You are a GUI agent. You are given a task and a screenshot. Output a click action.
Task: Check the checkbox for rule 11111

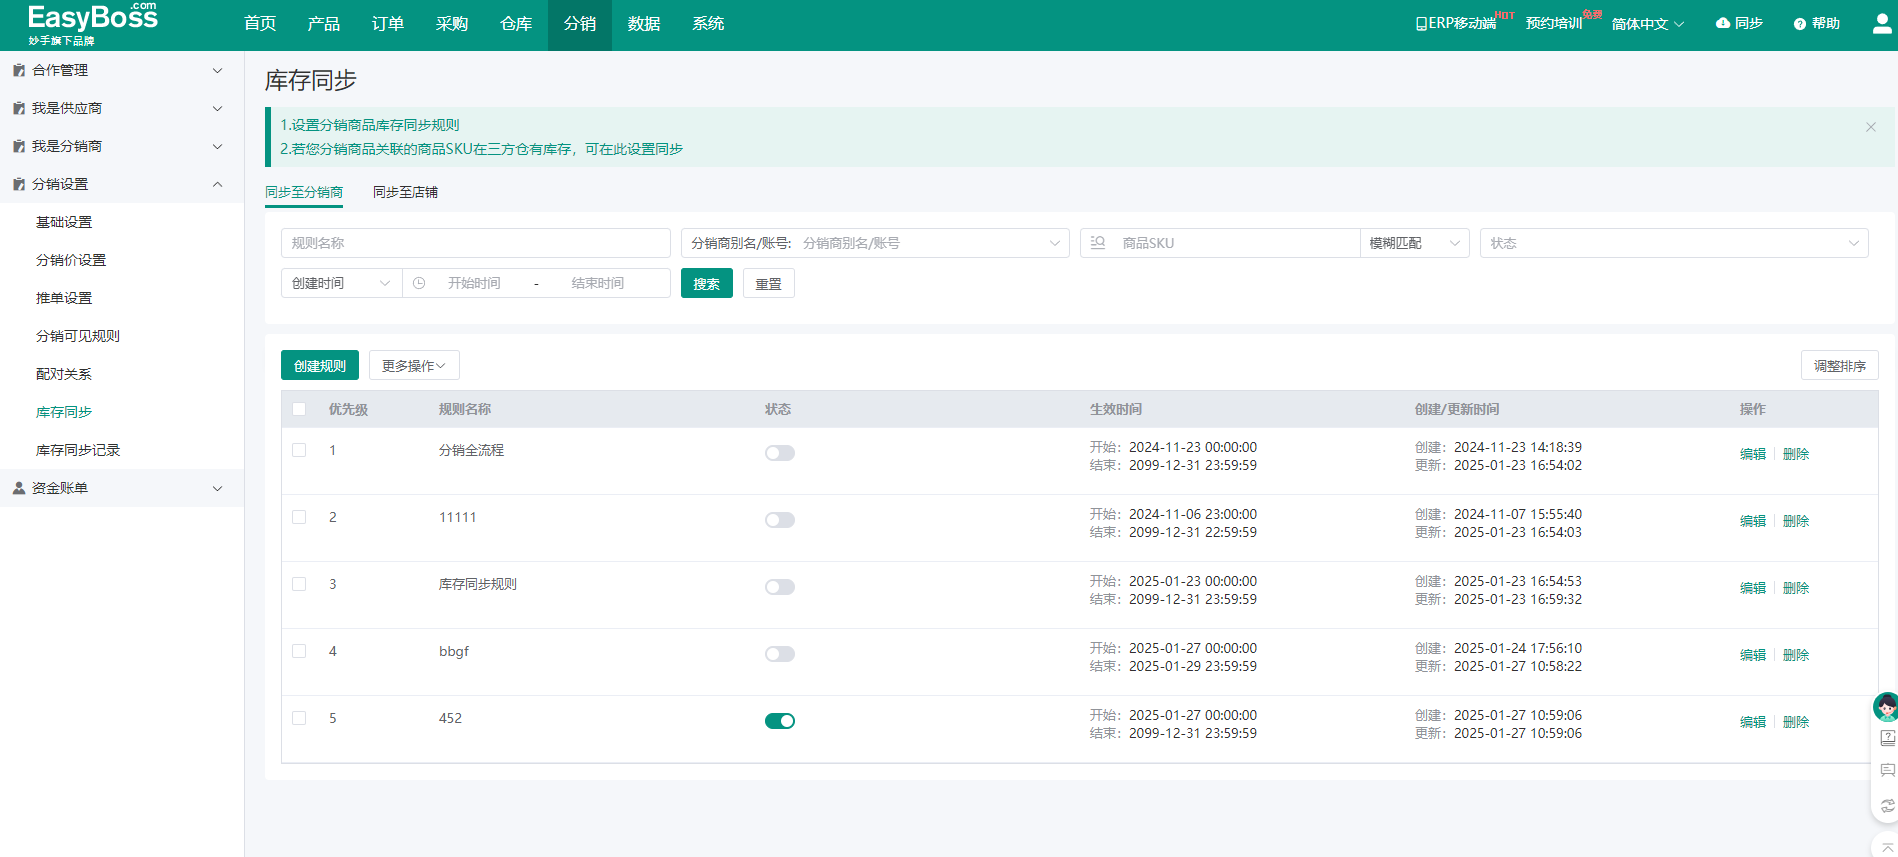[299, 517]
